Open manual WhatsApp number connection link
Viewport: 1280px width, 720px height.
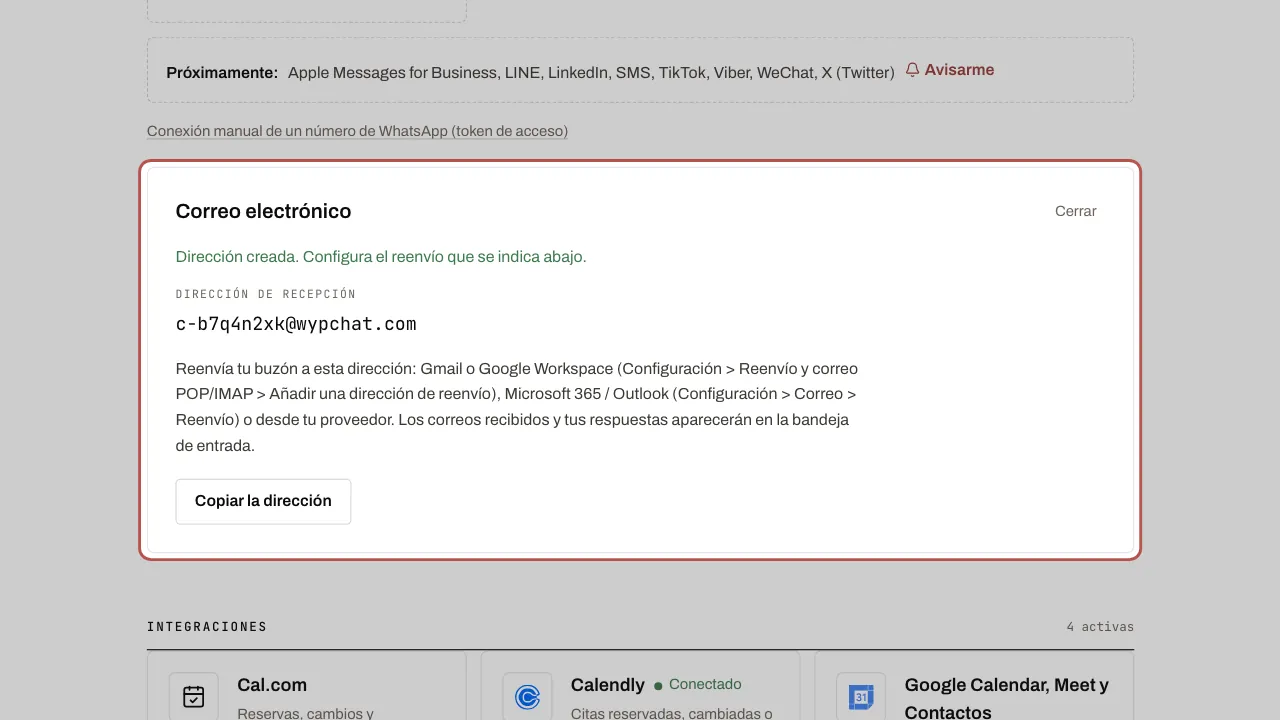point(357,131)
